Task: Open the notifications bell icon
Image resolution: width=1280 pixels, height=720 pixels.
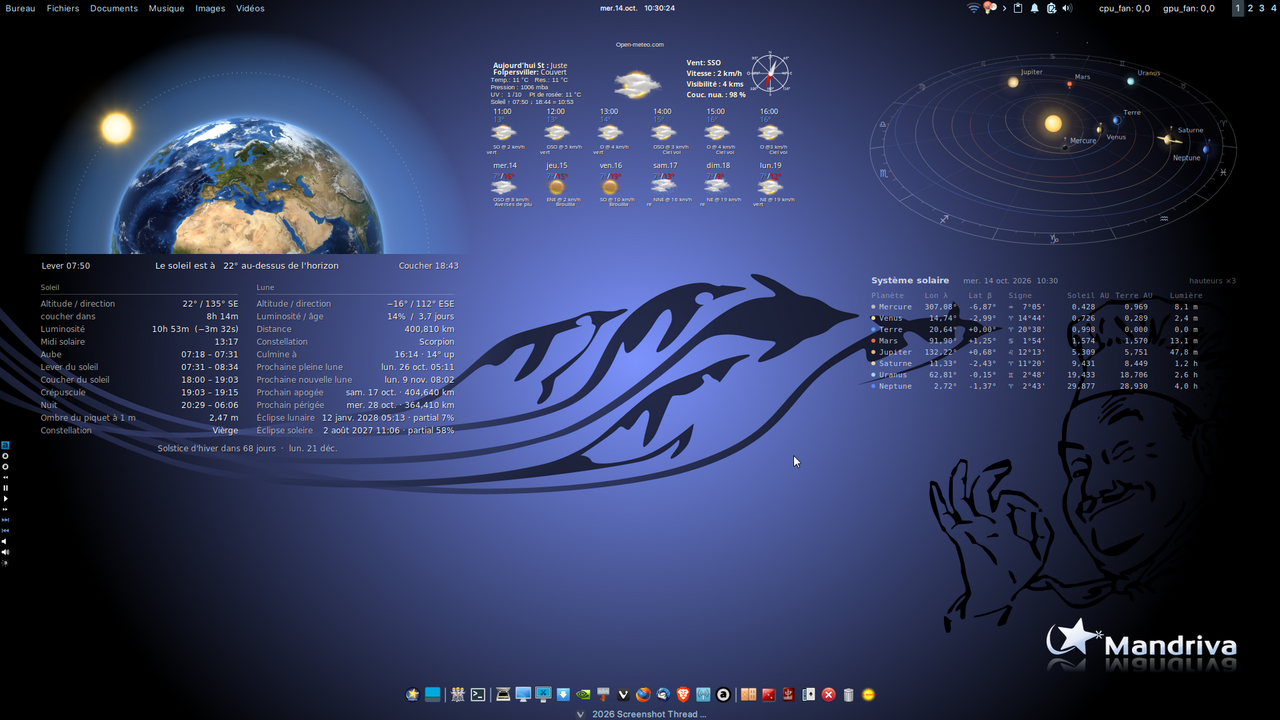Action: (1034, 8)
